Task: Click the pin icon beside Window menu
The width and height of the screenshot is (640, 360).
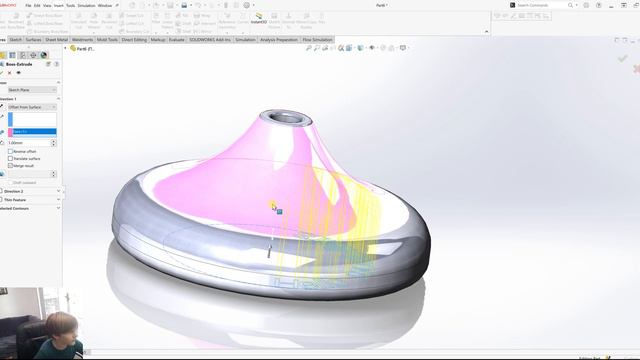Action: tap(118, 6)
